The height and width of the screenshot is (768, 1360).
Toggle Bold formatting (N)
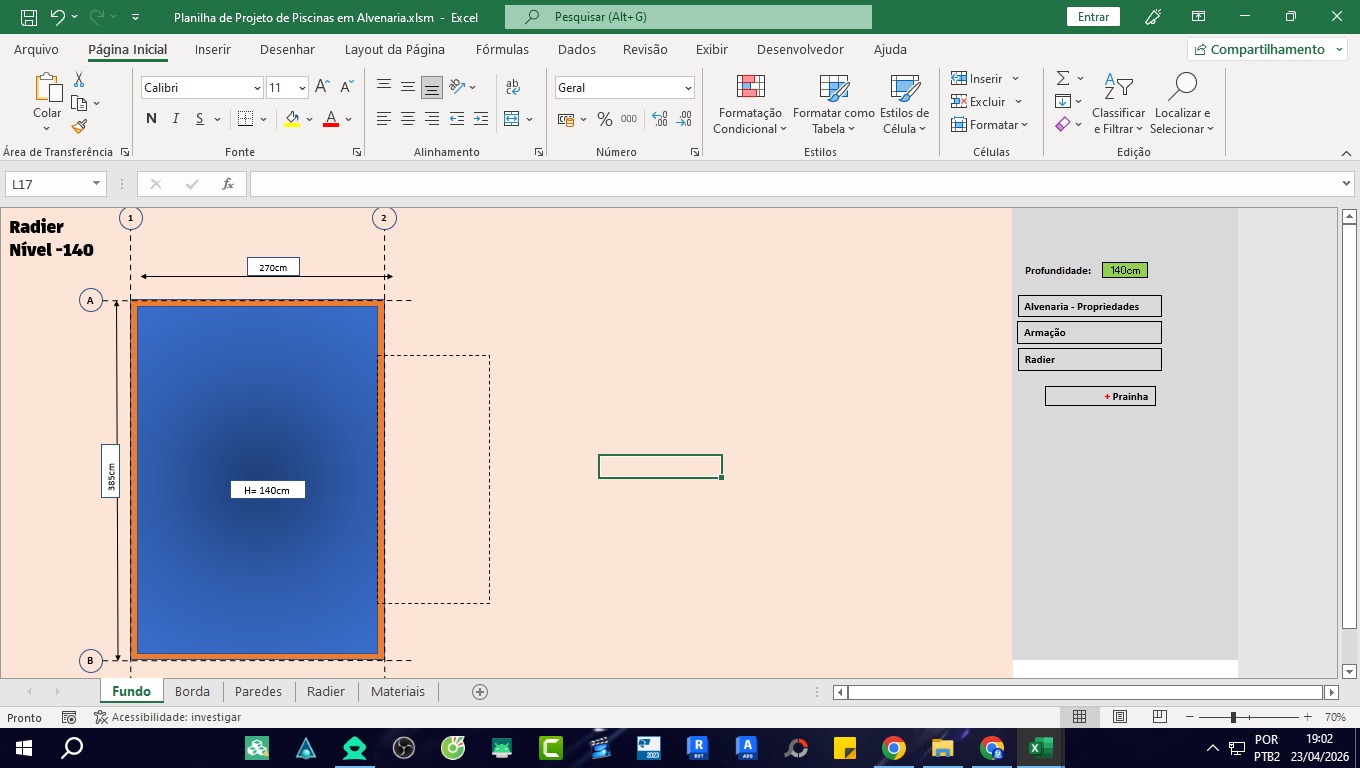point(151,119)
